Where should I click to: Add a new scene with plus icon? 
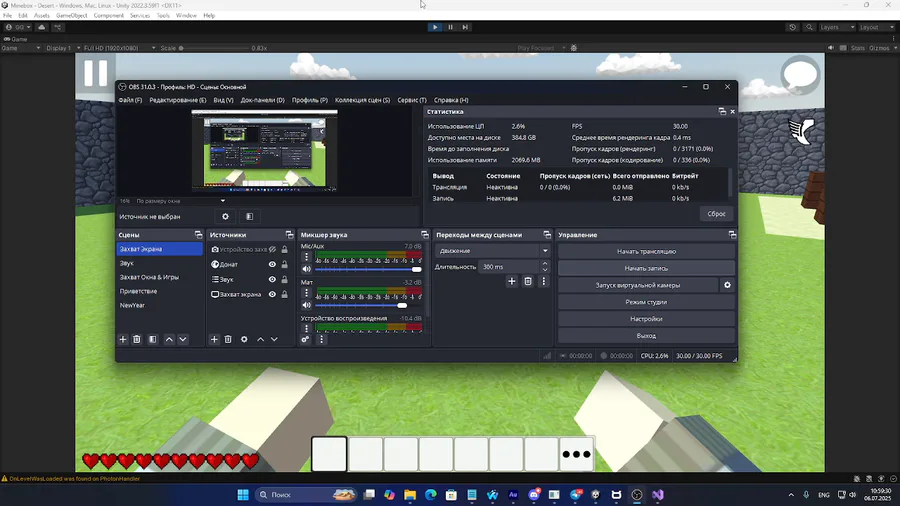click(x=123, y=340)
